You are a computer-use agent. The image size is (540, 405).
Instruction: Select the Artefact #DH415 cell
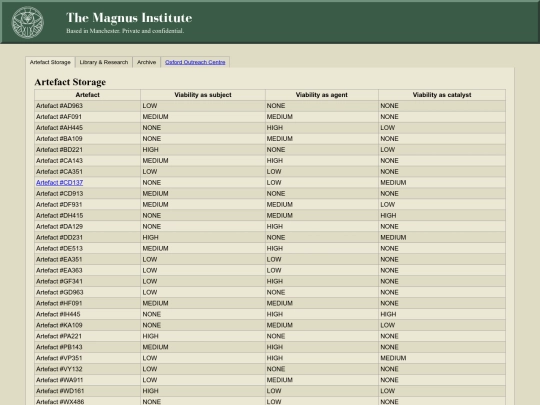pos(87,216)
